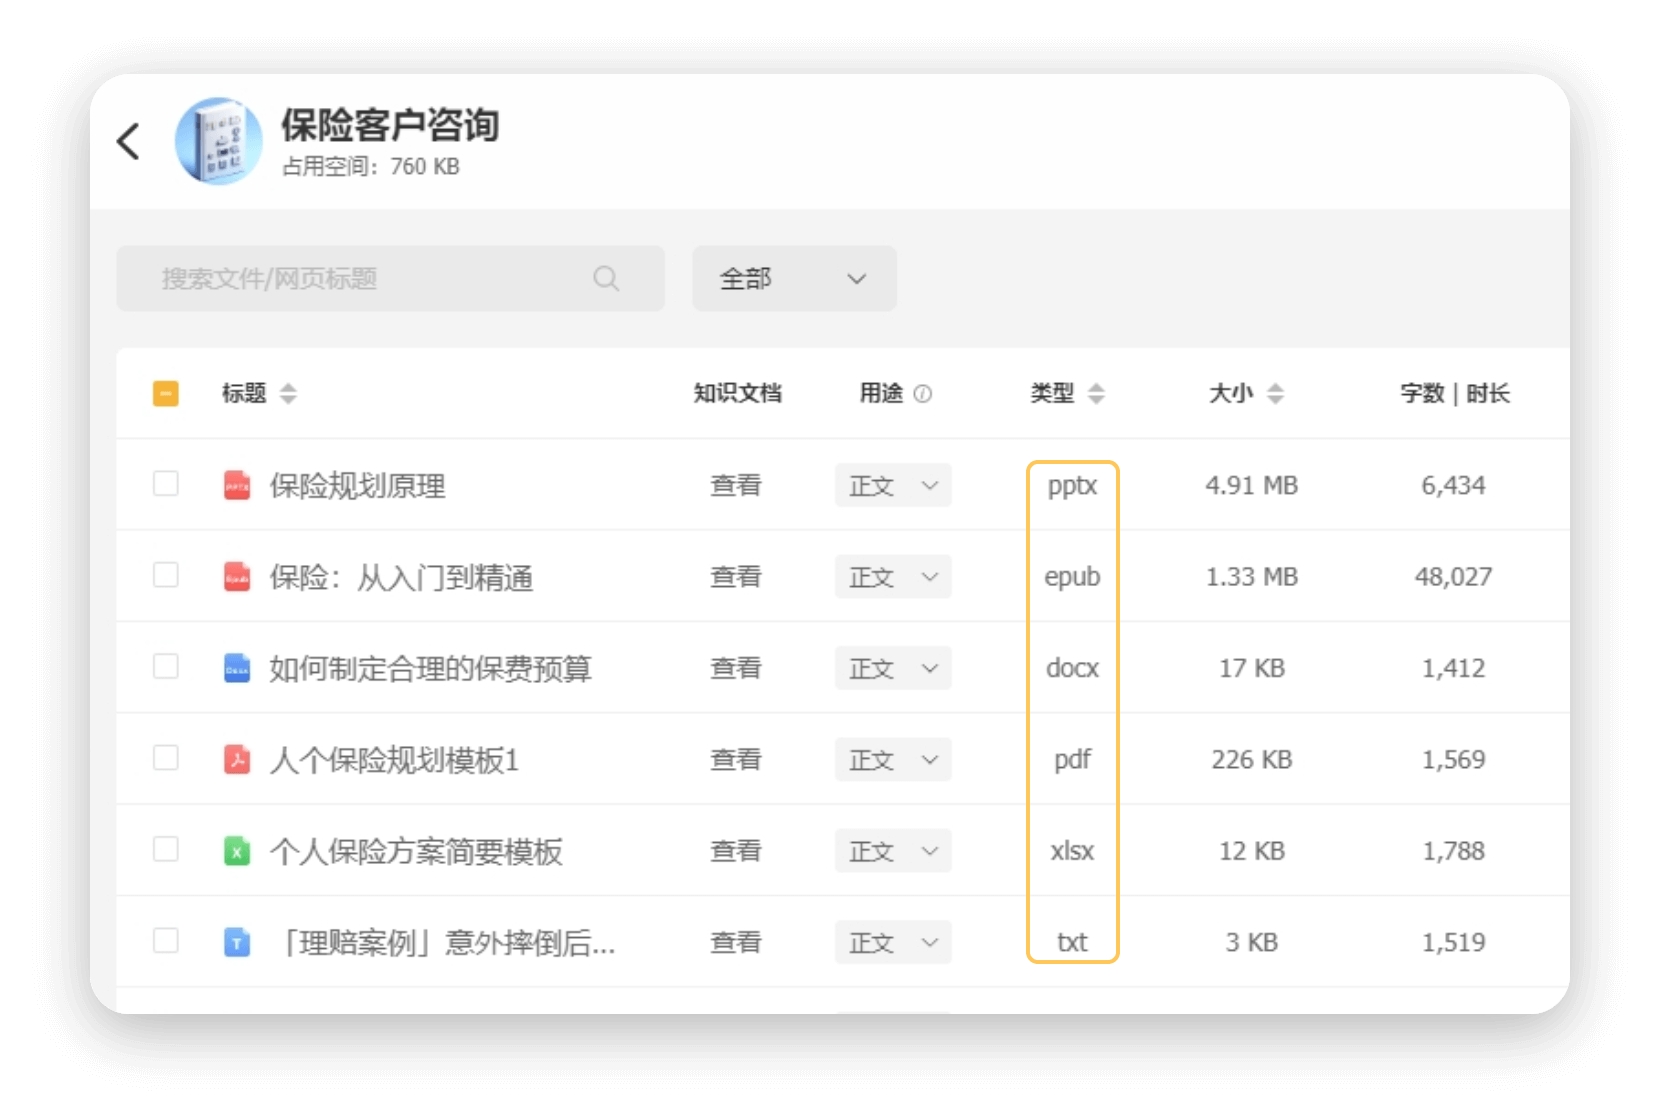Click the 保险客户咨询 knowledge base avatar
This screenshot has width=1660, height=1120.
pos(218,141)
